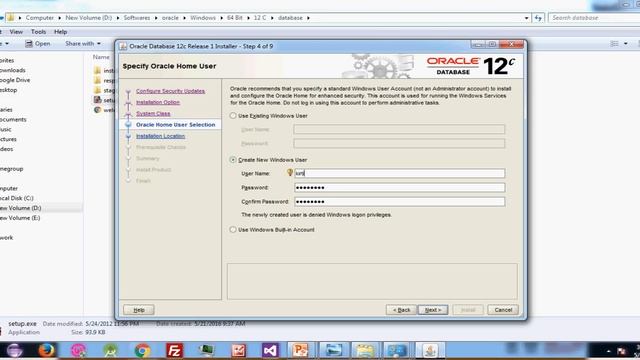Image resolution: width=640 pixels, height=360 pixels.
Task: Click Softwares breadcrumb segment
Action: pyautogui.click(x=137, y=18)
